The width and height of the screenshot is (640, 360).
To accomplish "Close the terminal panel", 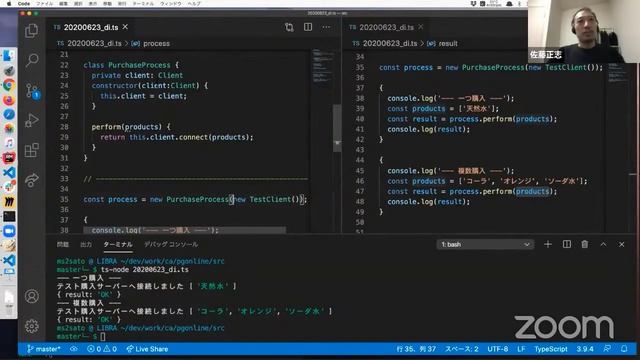I will 621,244.
